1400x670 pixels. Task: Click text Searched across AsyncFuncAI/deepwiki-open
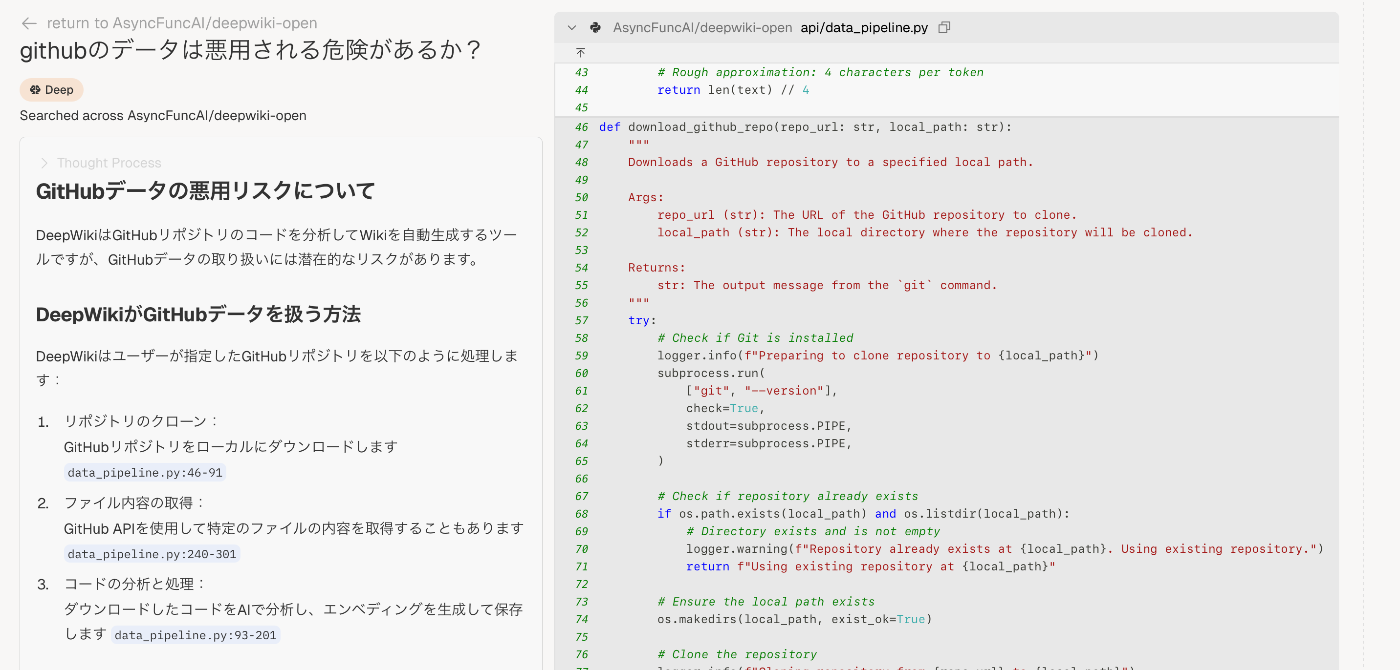(163, 116)
